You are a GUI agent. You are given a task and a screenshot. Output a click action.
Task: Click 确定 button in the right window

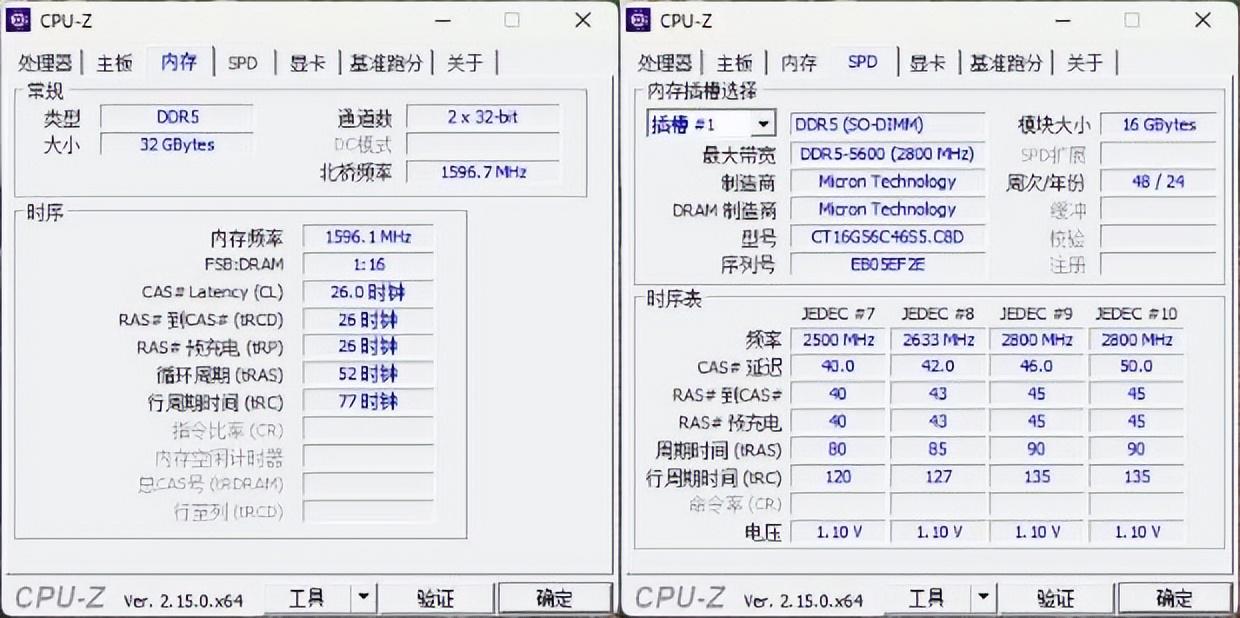(1174, 598)
